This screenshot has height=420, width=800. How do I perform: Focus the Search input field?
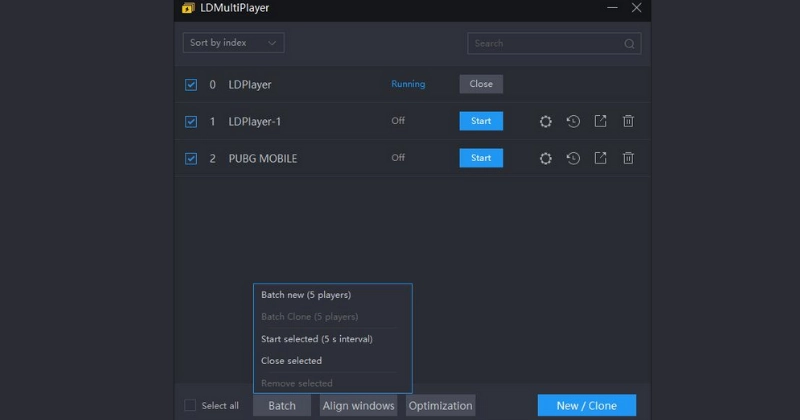point(545,44)
